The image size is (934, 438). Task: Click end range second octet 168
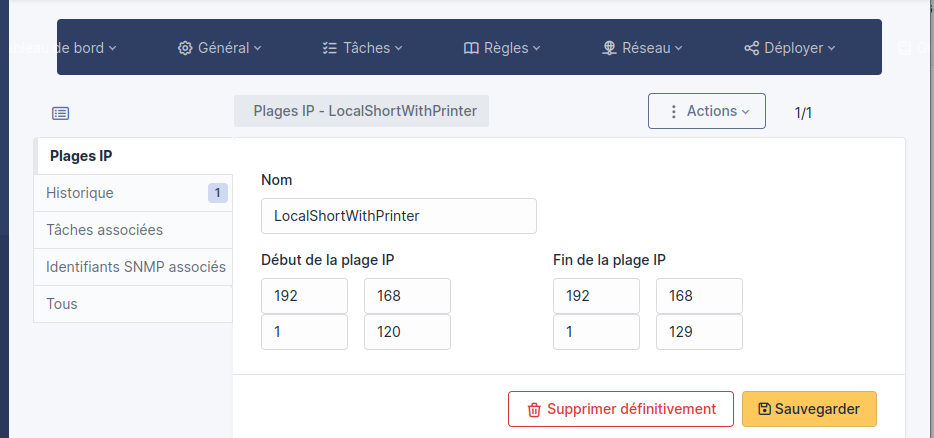coord(699,296)
